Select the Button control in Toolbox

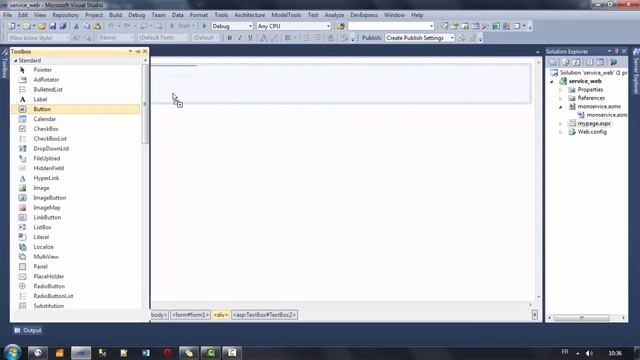point(76,109)
